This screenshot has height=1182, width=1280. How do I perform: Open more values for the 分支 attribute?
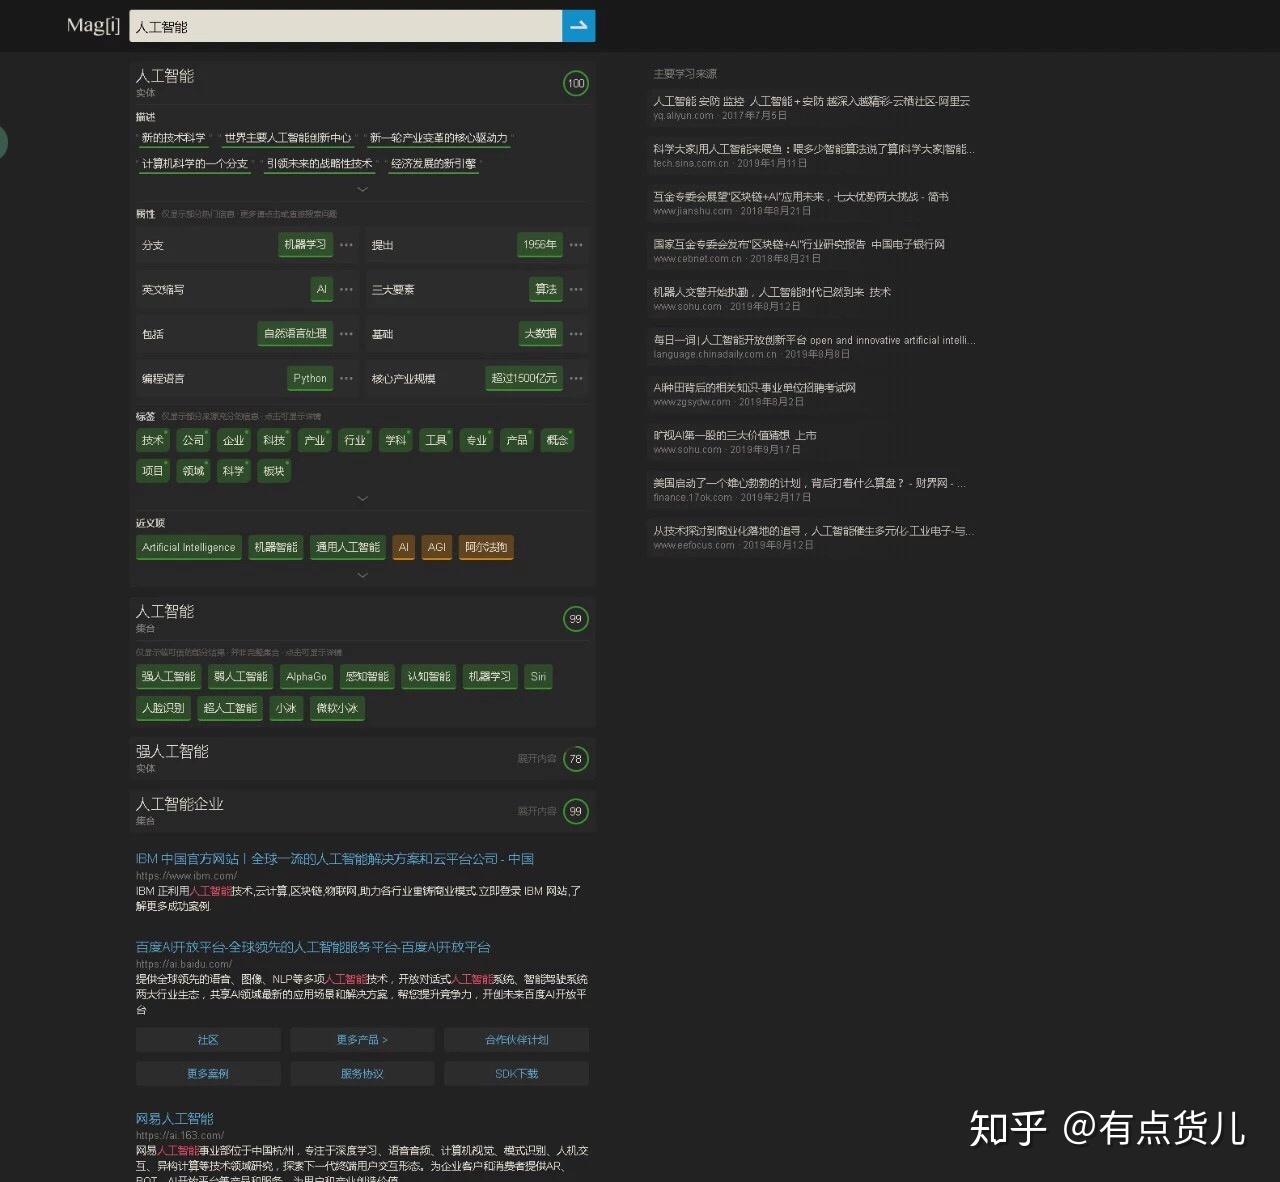pos(346,245)
